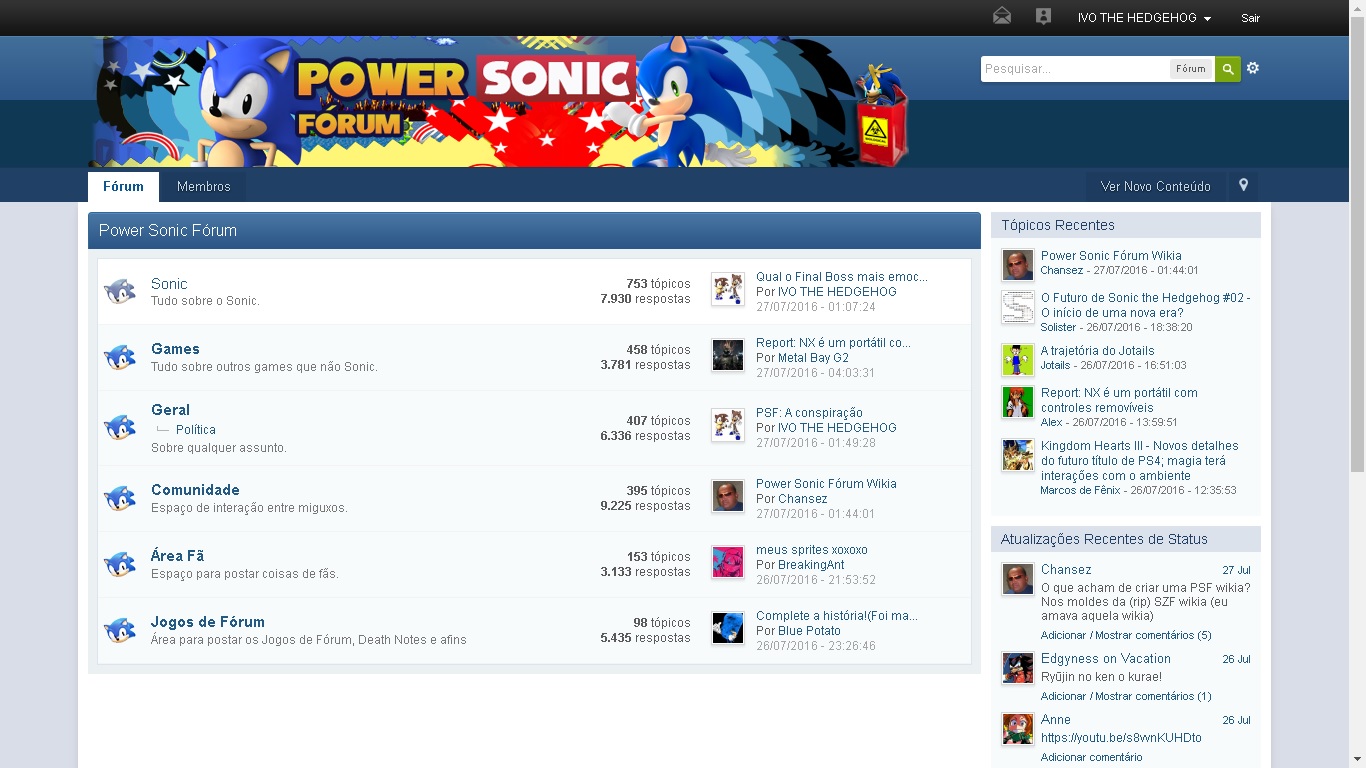Image resolution: width=1366 pixels, height=768 pixels.
Task: Open 'Qual o Final Boss mais emoc...' topic
Action: (x=842, y=277)
